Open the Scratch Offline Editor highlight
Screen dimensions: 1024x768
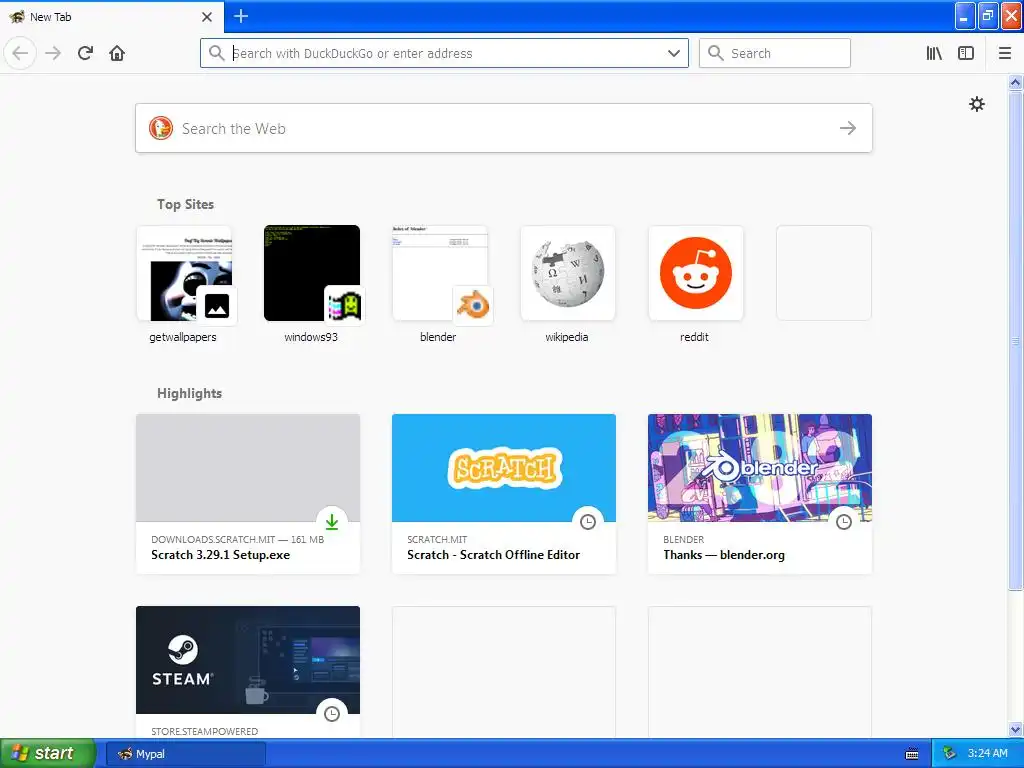click(x=504, y=494)
